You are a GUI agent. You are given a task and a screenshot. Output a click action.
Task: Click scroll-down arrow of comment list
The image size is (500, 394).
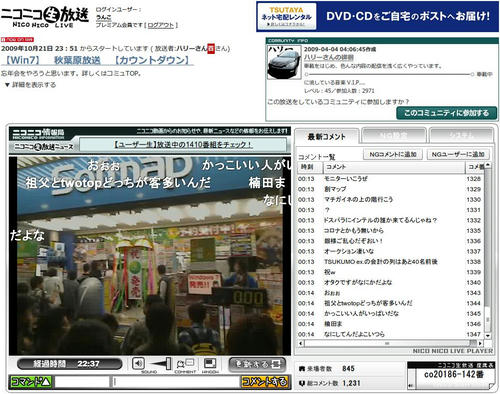488,335
